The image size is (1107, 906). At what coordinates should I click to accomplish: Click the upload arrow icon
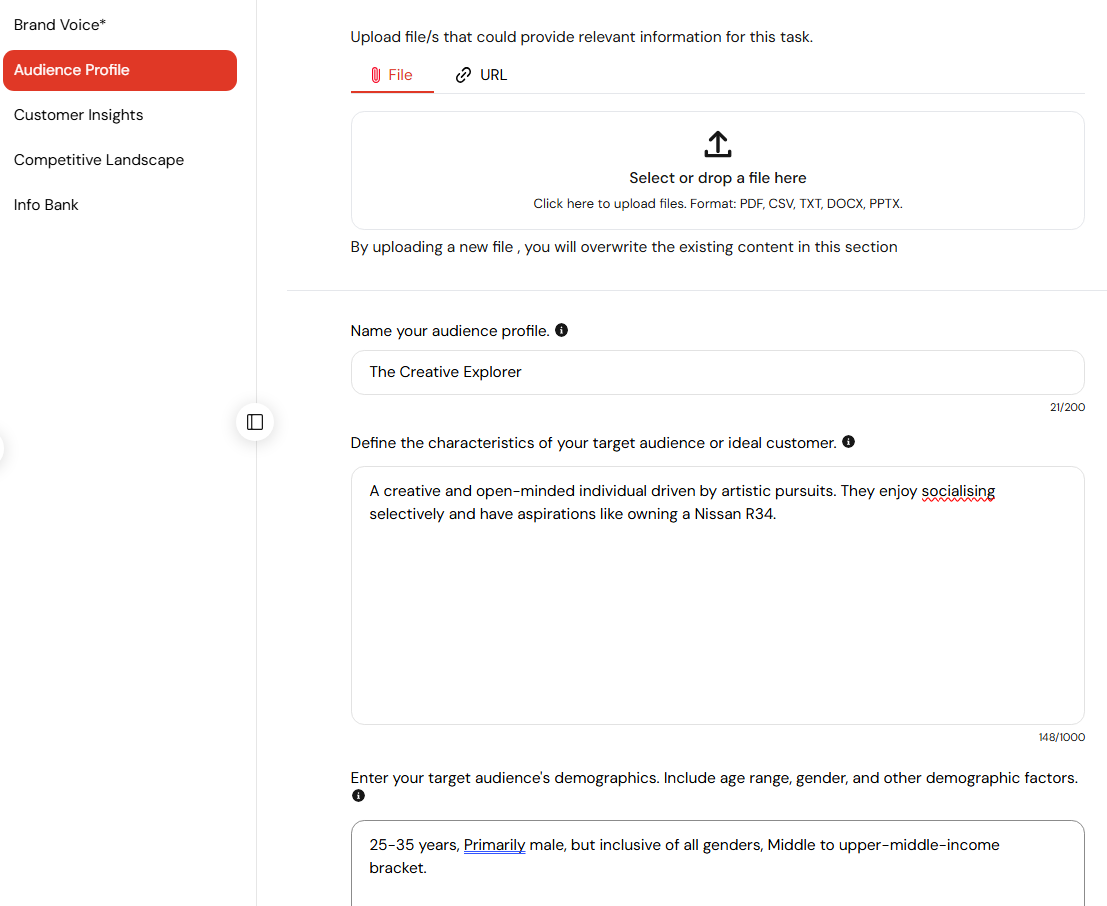(717, 144)
